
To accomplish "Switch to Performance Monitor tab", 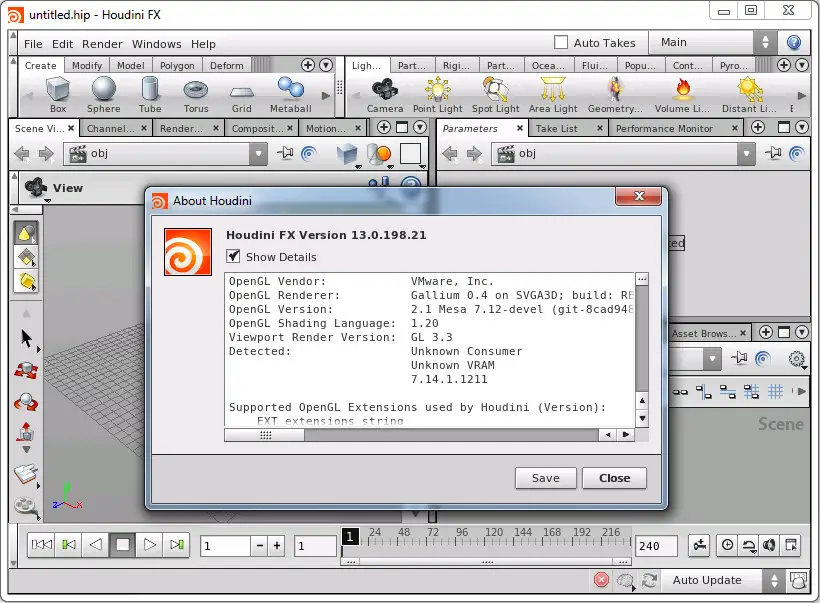I will [664, 128].
